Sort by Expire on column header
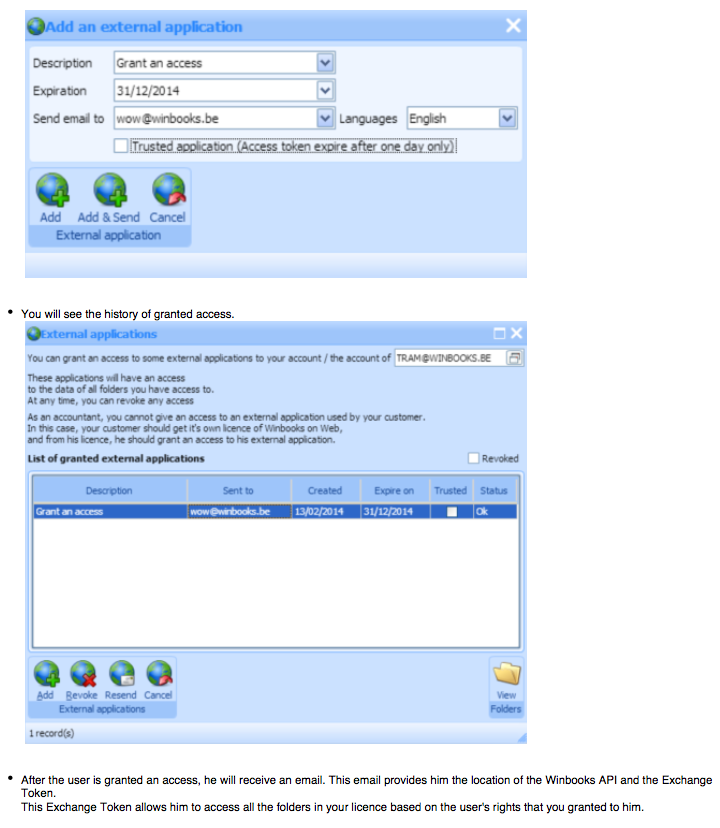This screenshot has width=720, height=828. [x=395, y=491]
